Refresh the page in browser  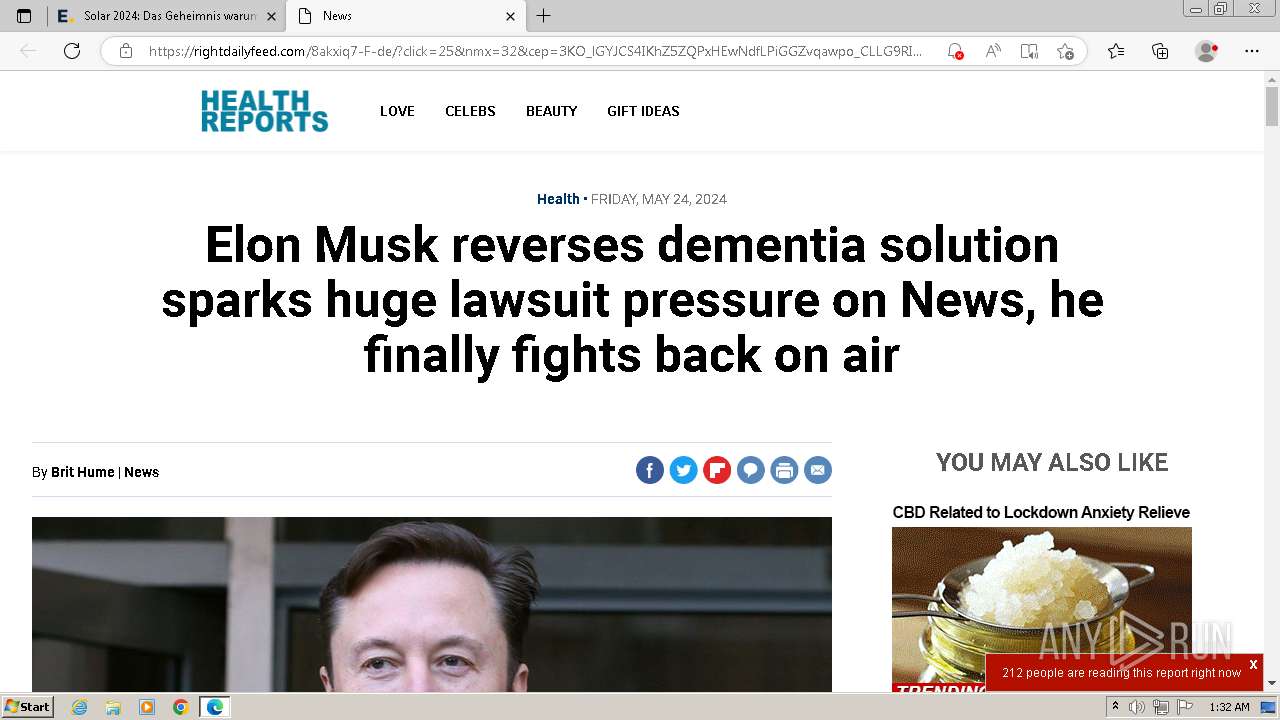72,51
